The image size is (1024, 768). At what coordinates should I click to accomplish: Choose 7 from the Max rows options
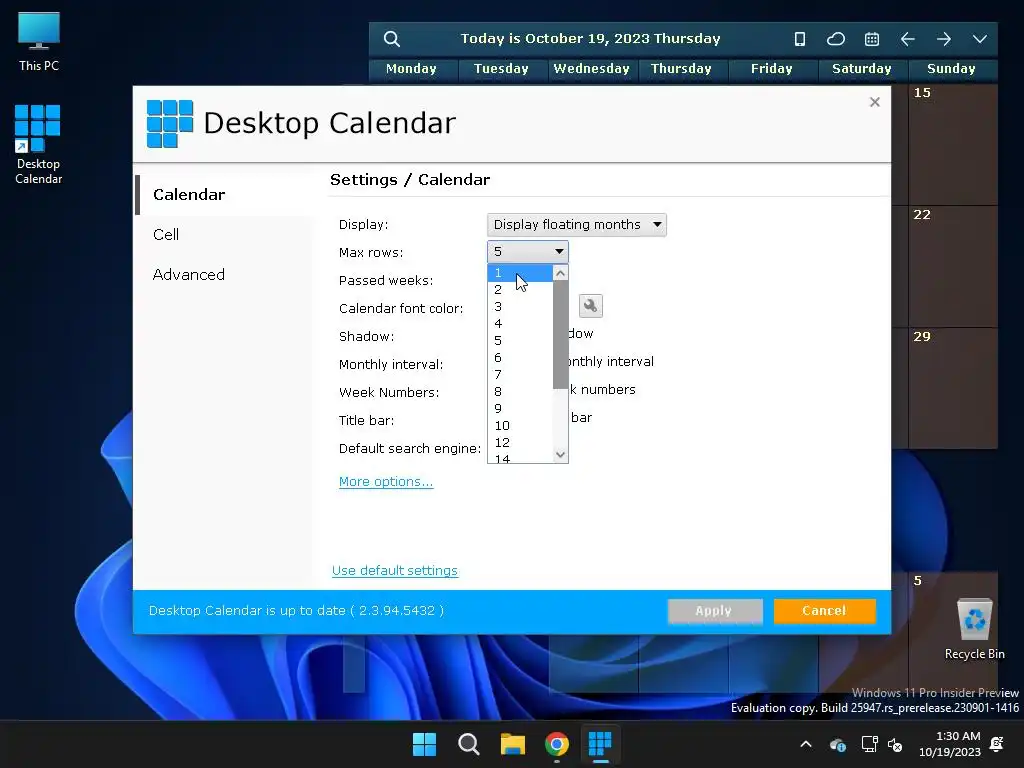click(x=520, y=374)
